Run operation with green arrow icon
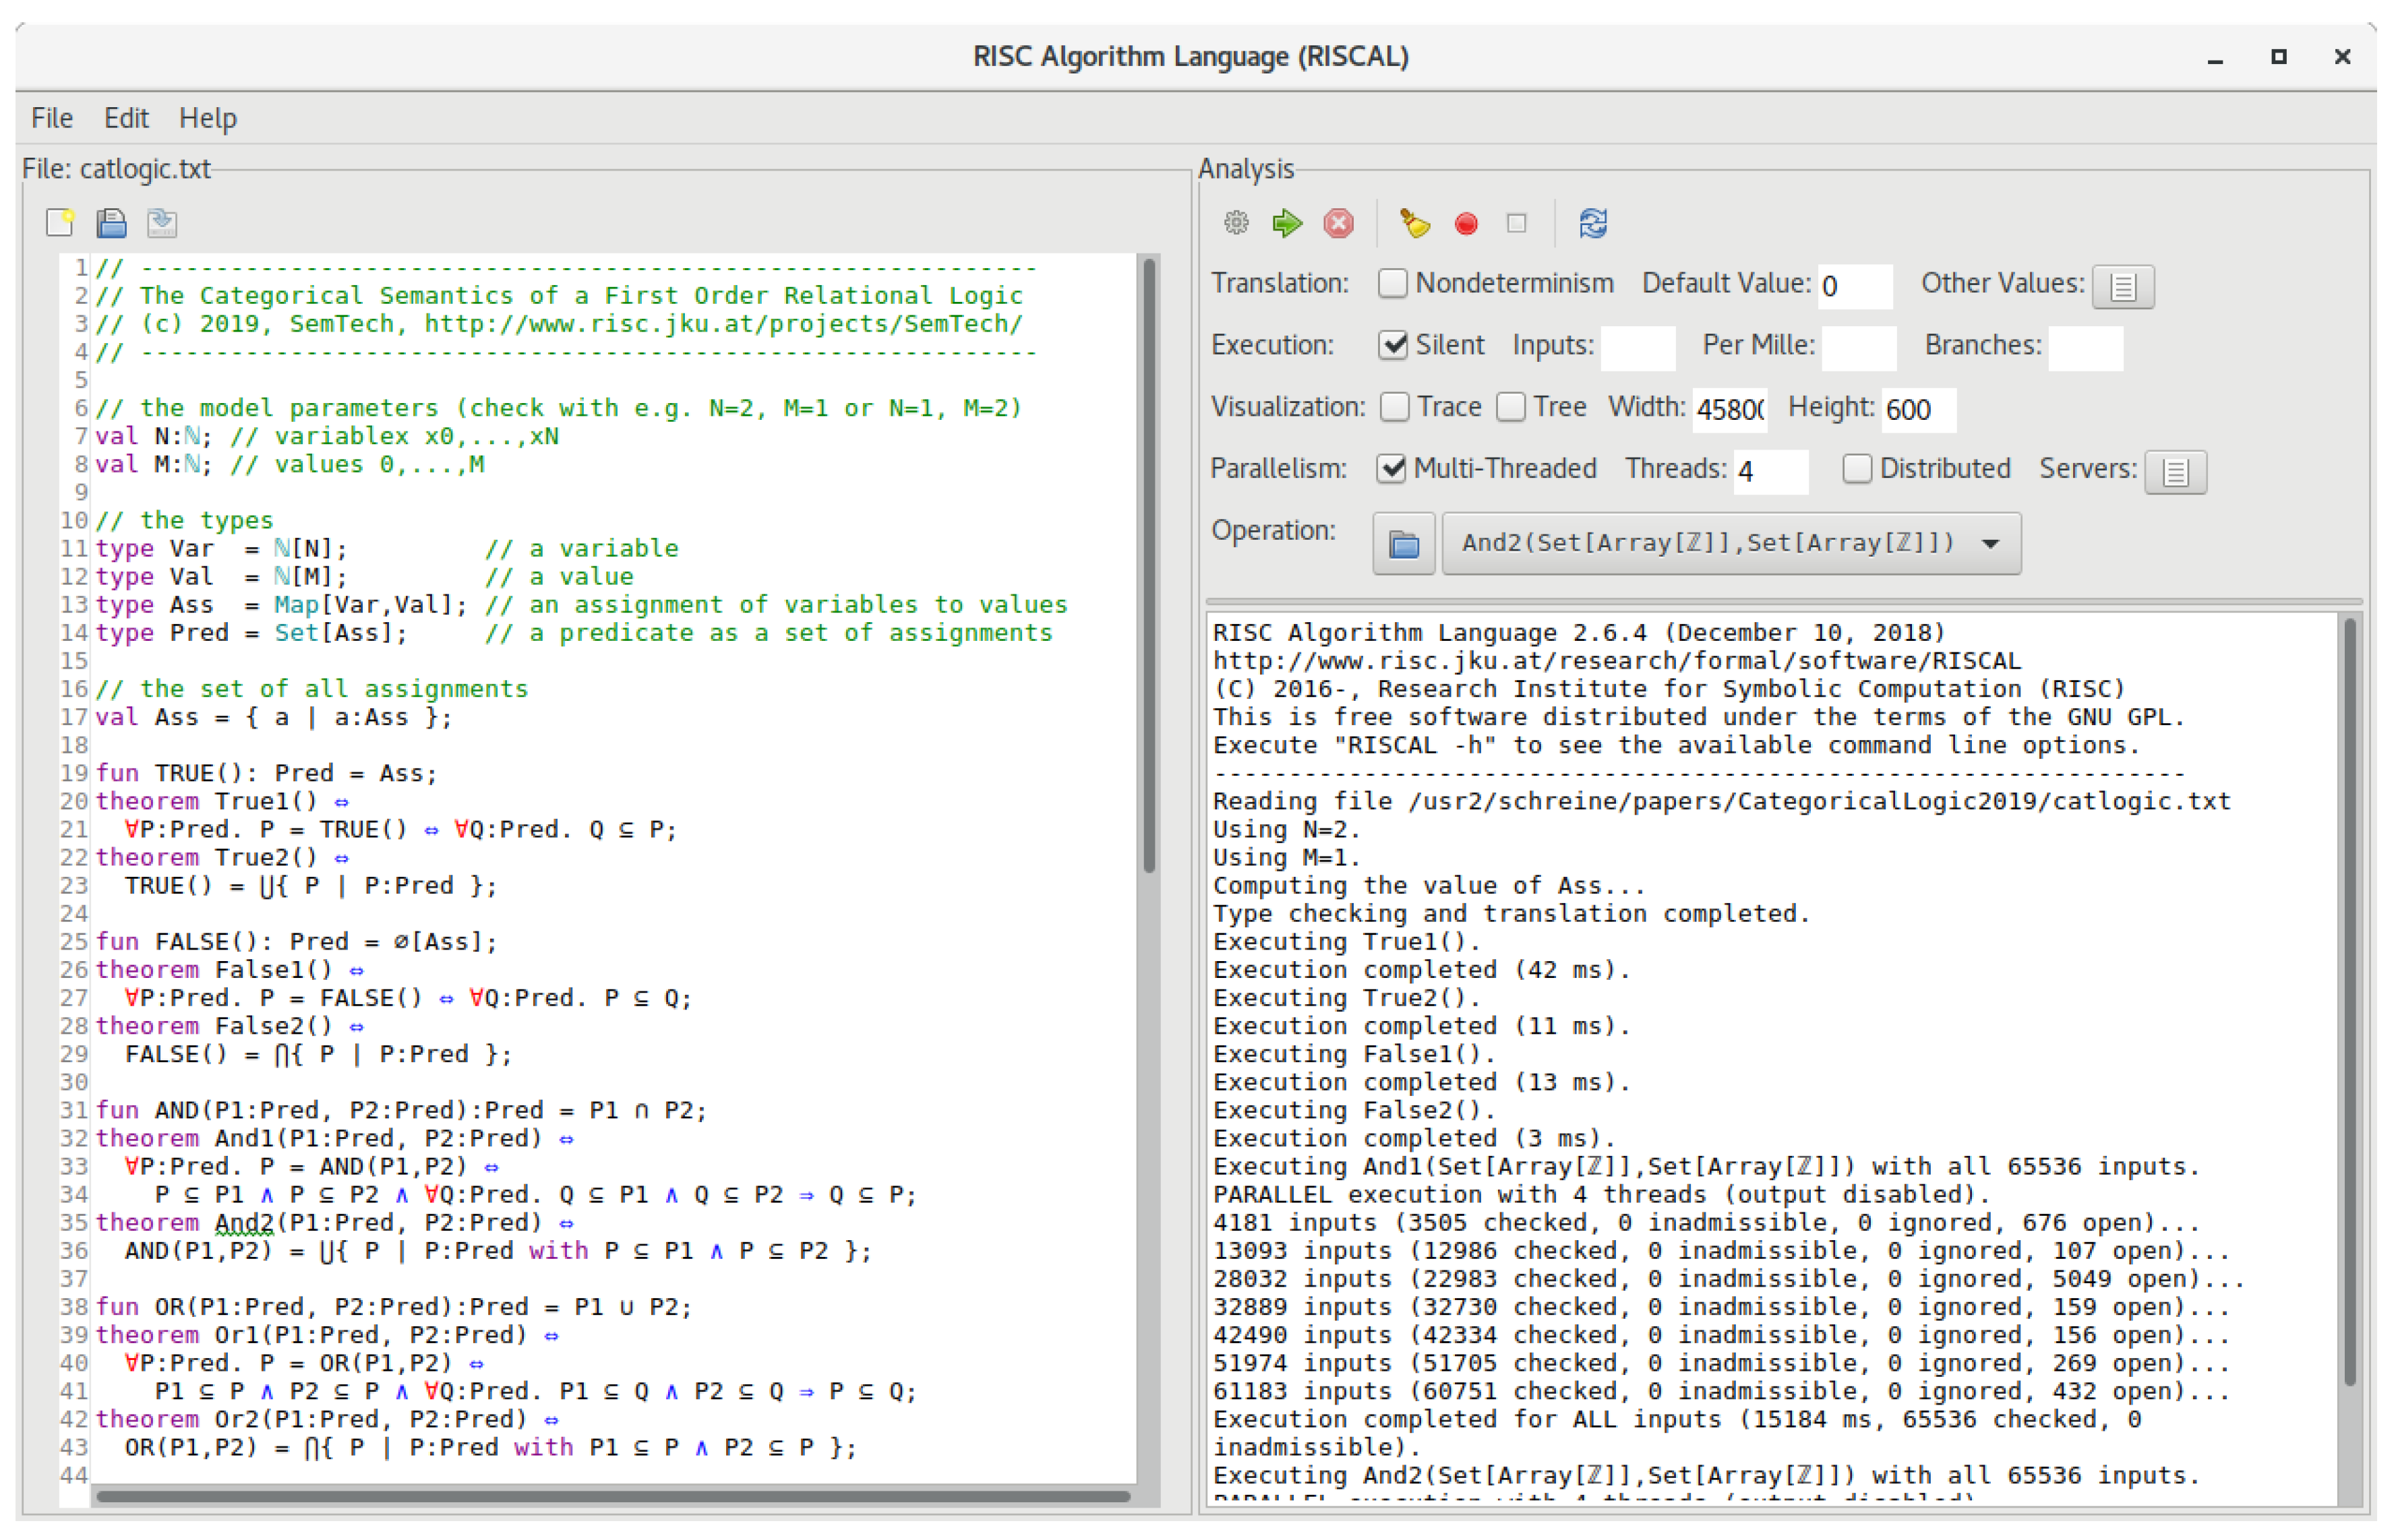Viewport: 2396px width, 1540px height. tap(1288, 223)
